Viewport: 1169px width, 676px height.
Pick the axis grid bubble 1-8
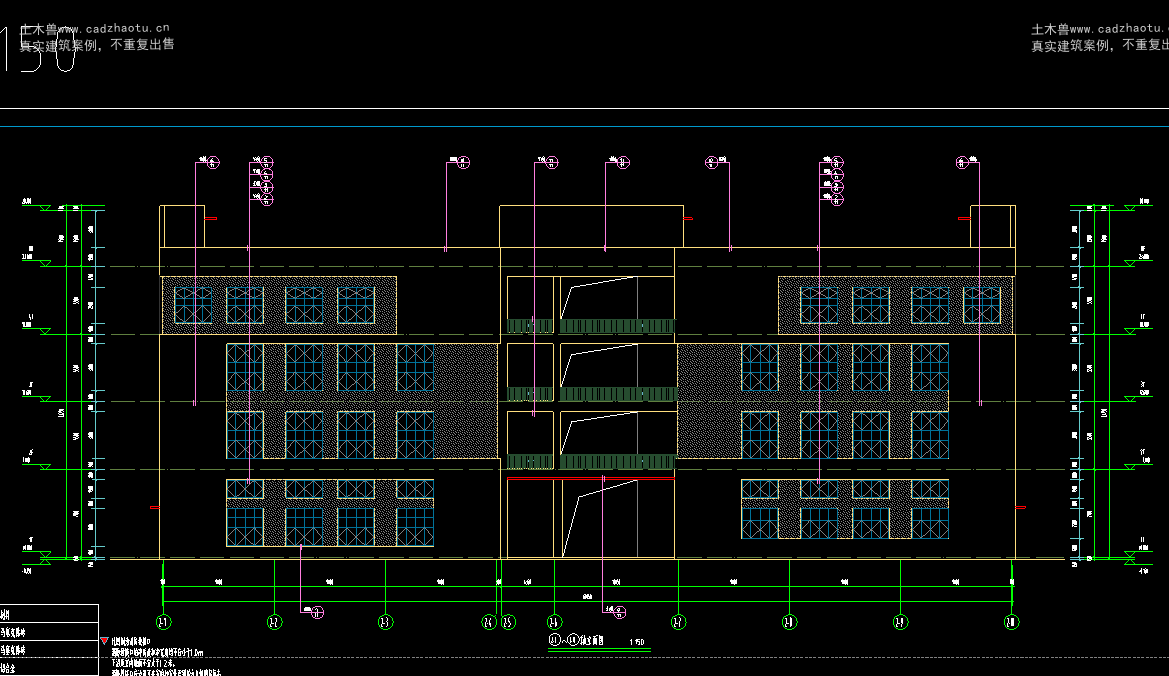(790, 622)
